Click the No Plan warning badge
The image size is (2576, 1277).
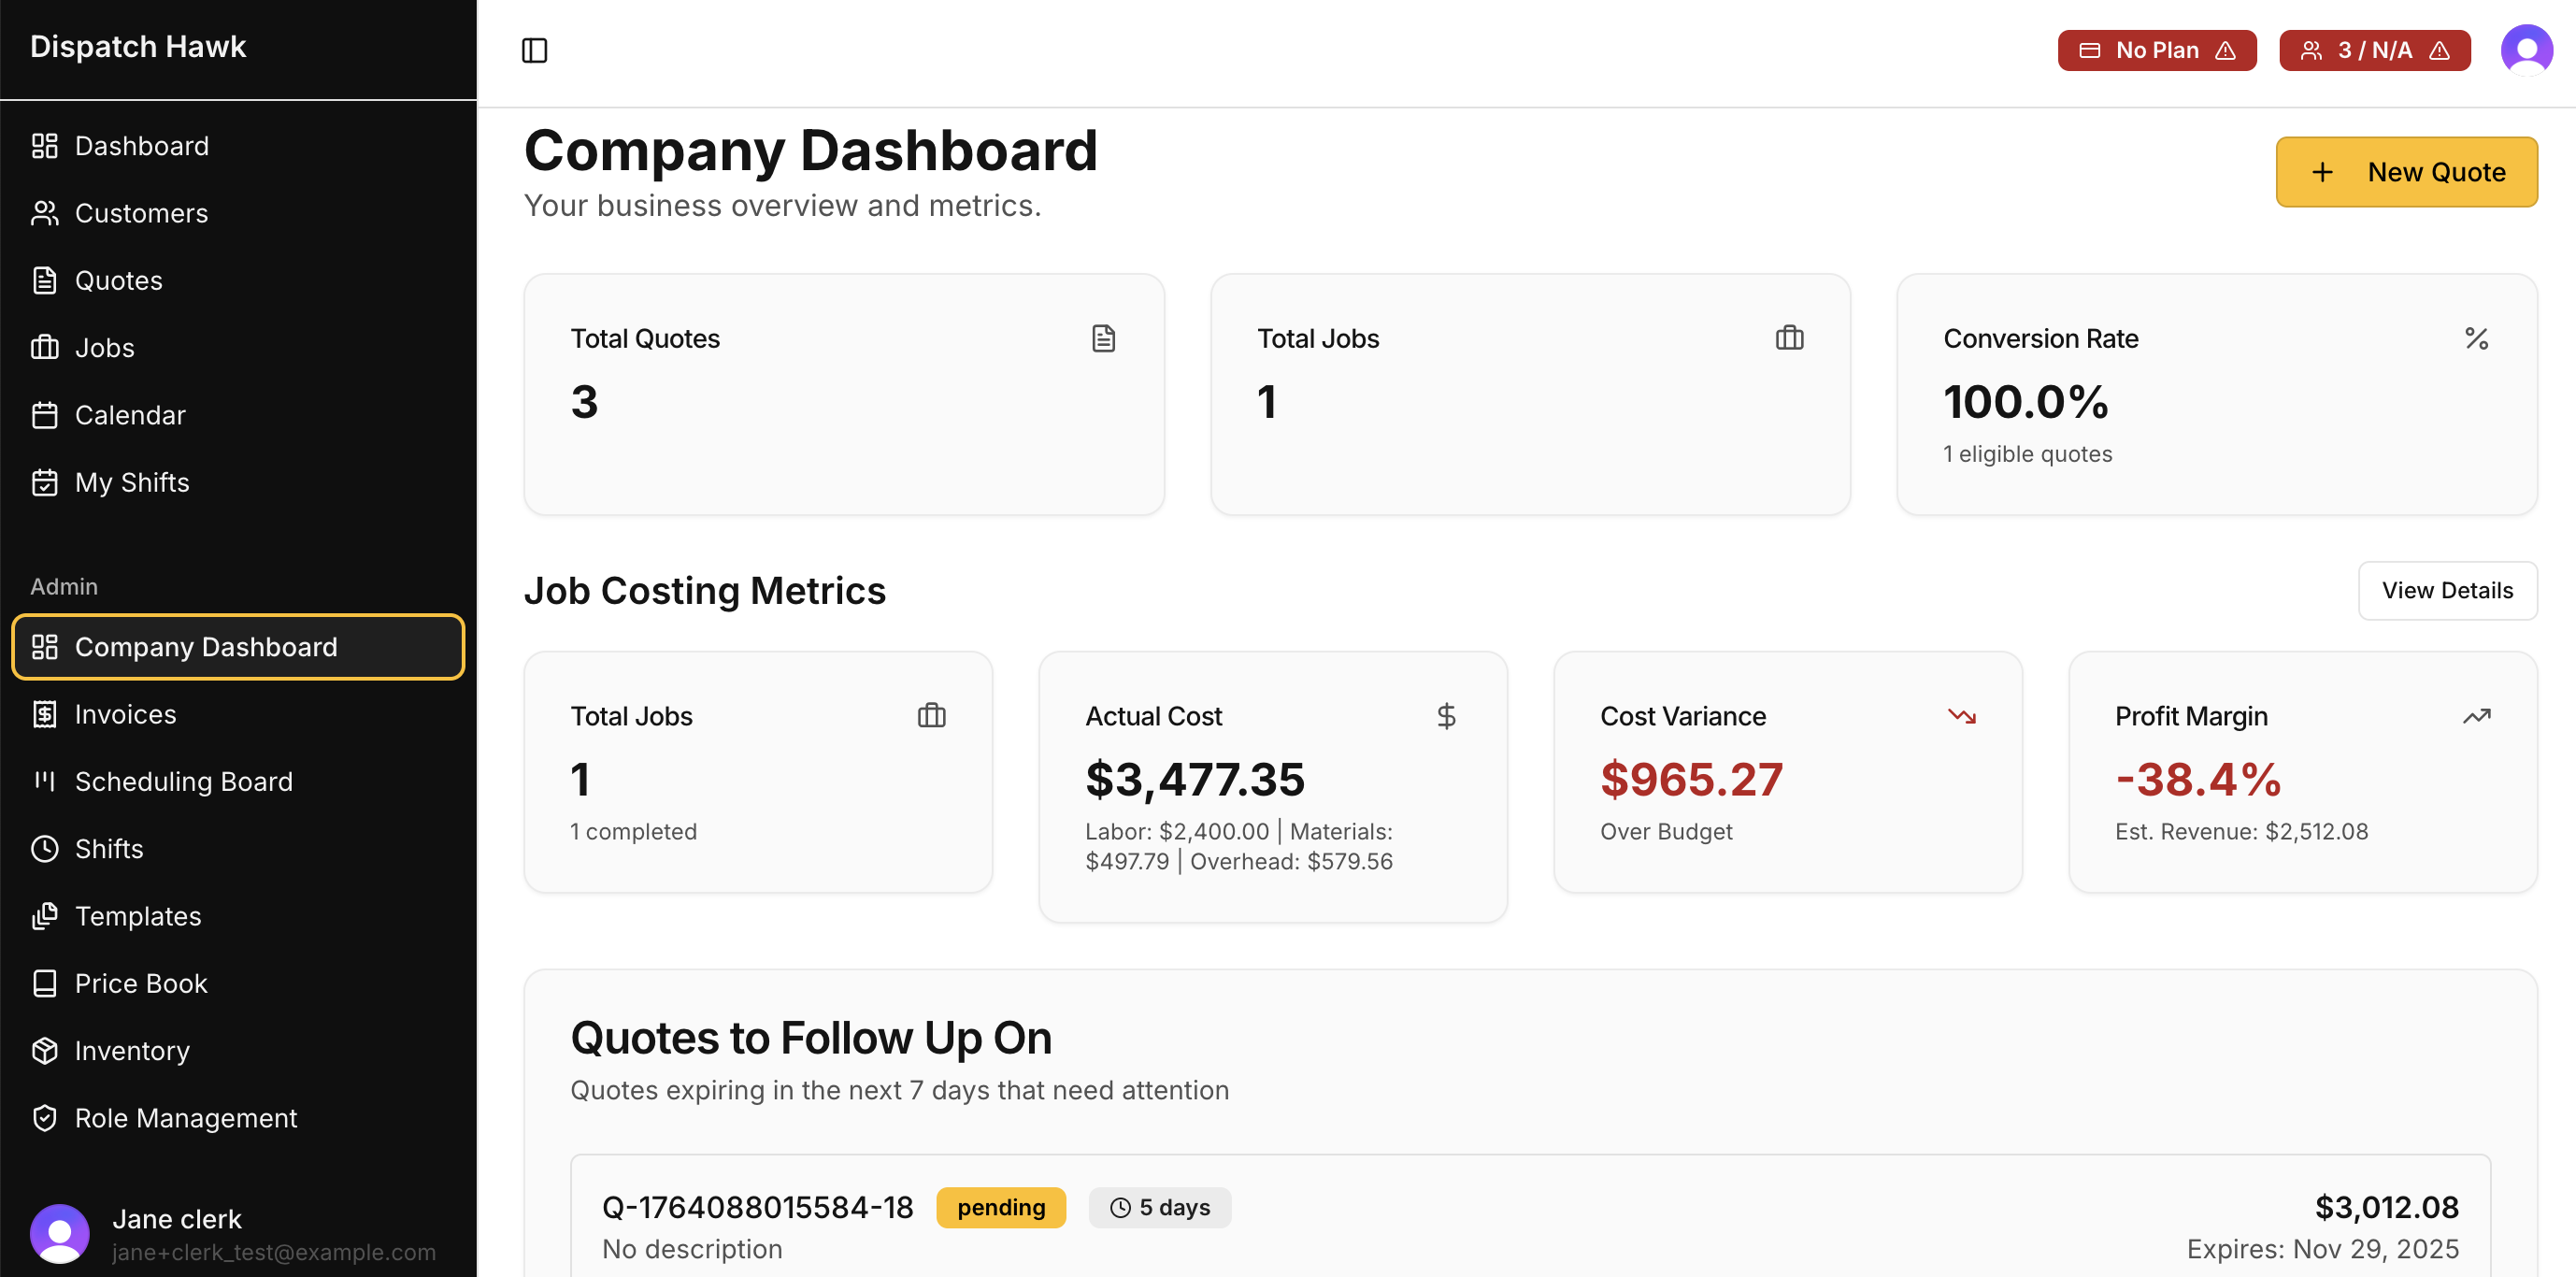tap(2156, 50)
